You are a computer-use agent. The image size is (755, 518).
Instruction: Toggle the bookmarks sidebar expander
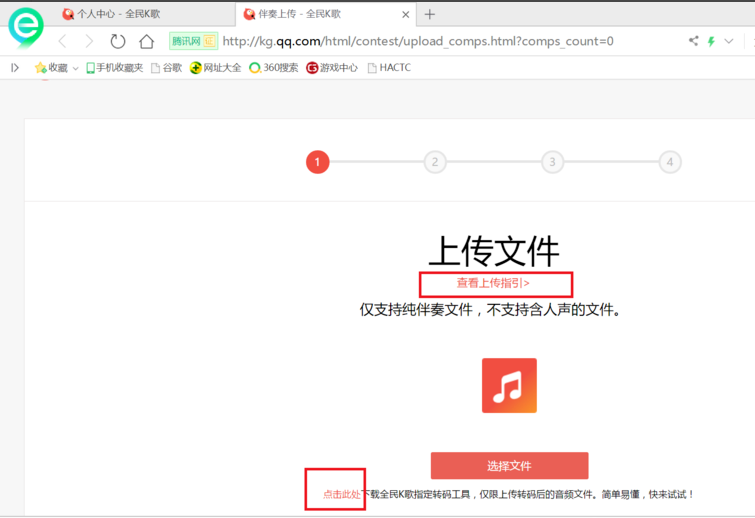point(15,68)
